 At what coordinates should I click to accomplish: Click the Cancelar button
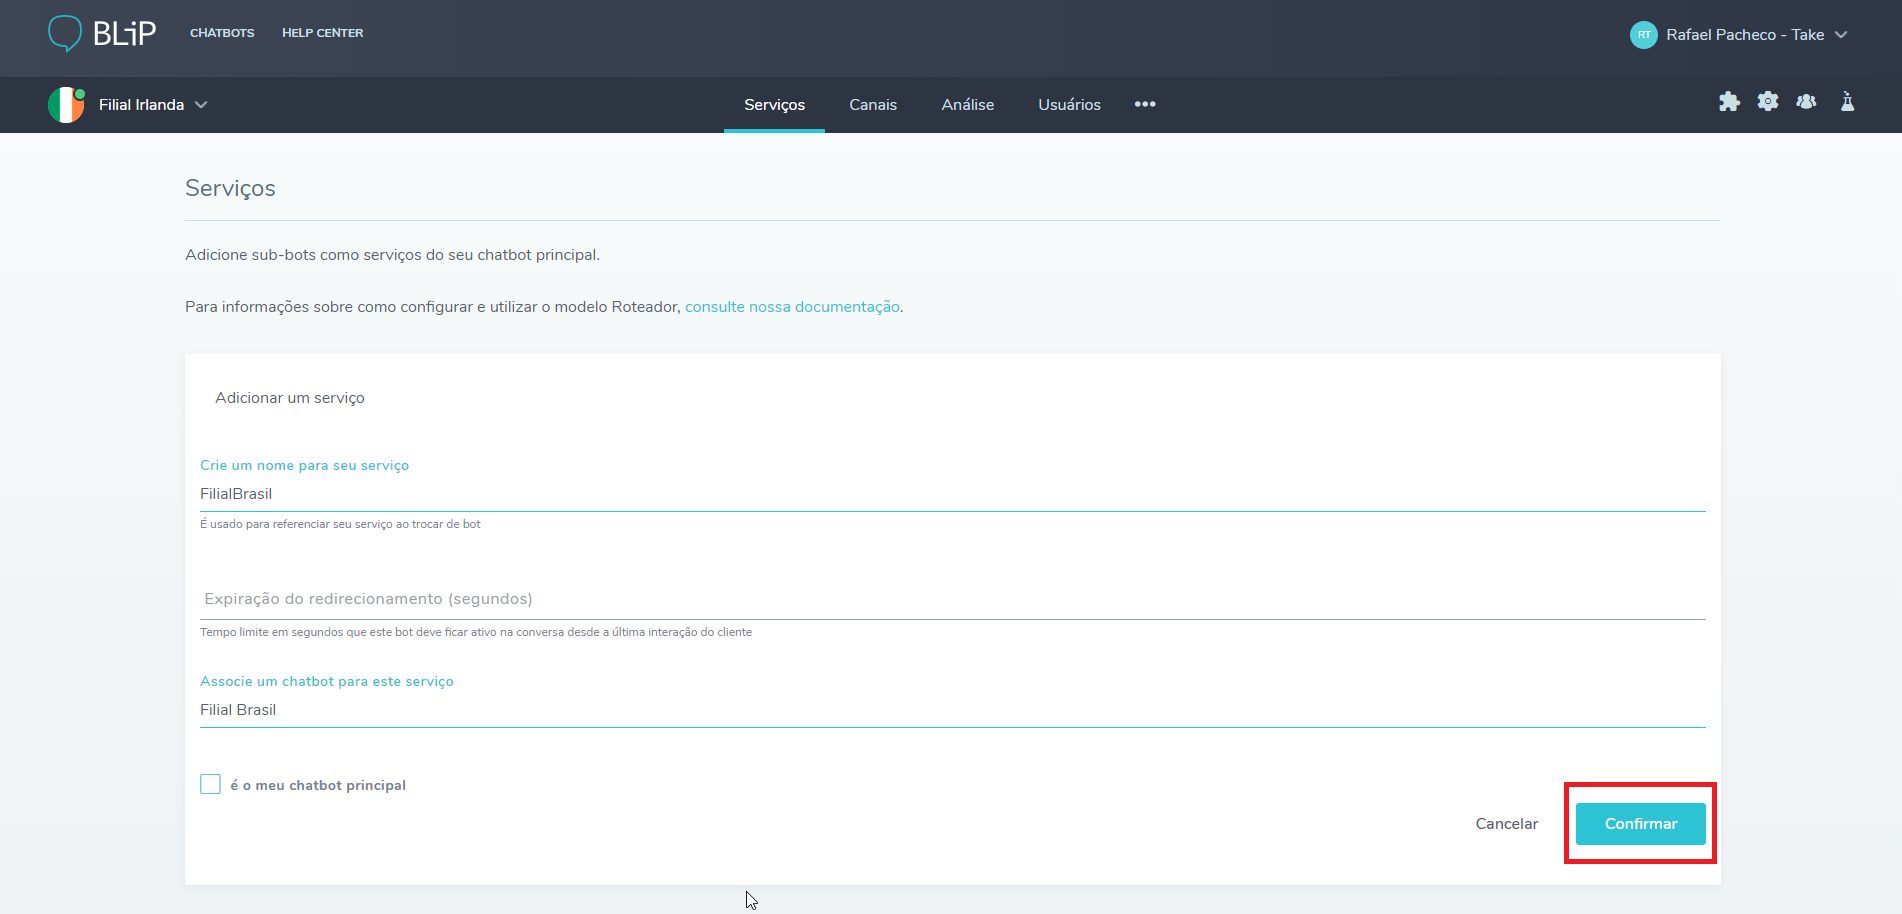[x=1506, y=824]
